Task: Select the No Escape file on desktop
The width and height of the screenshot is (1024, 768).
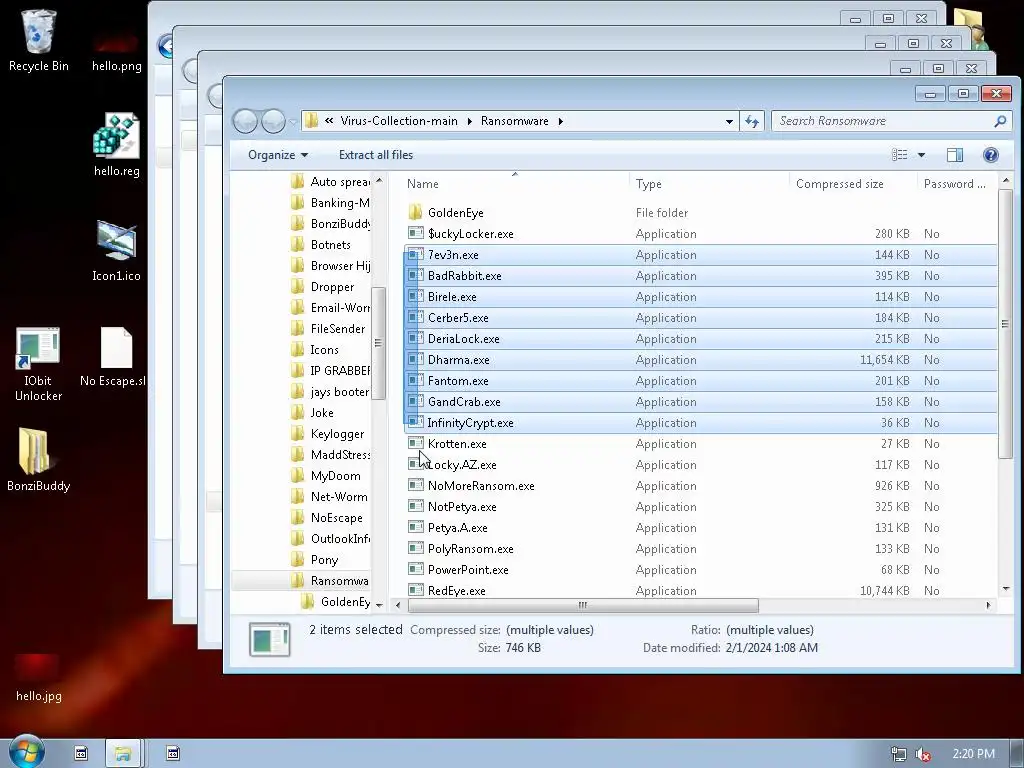Action: click(114, 357)
